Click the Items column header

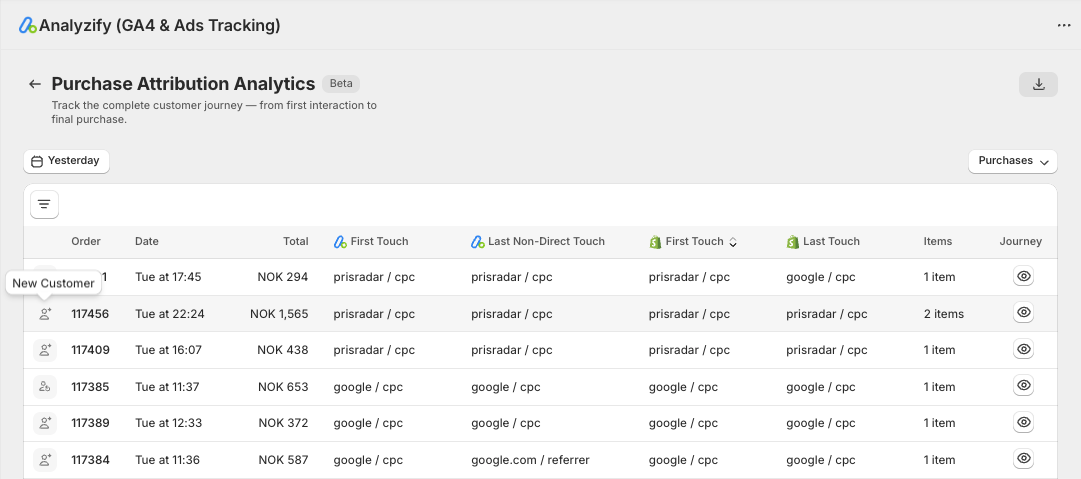(x=938, y=241)
